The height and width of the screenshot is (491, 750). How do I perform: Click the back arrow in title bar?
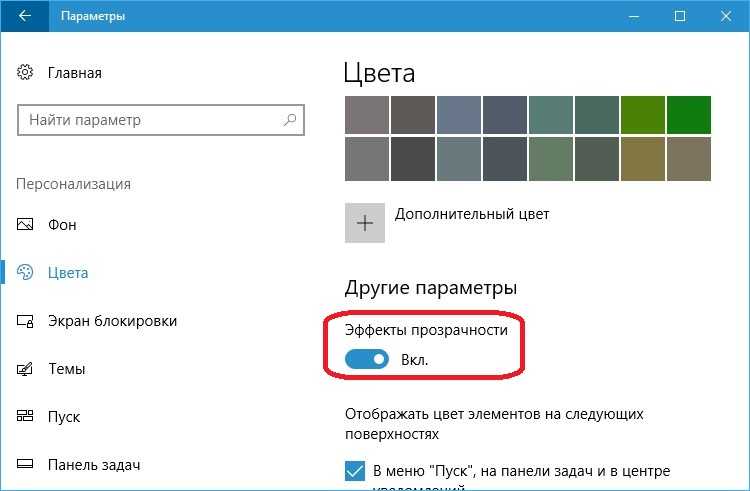coord(24,16)
